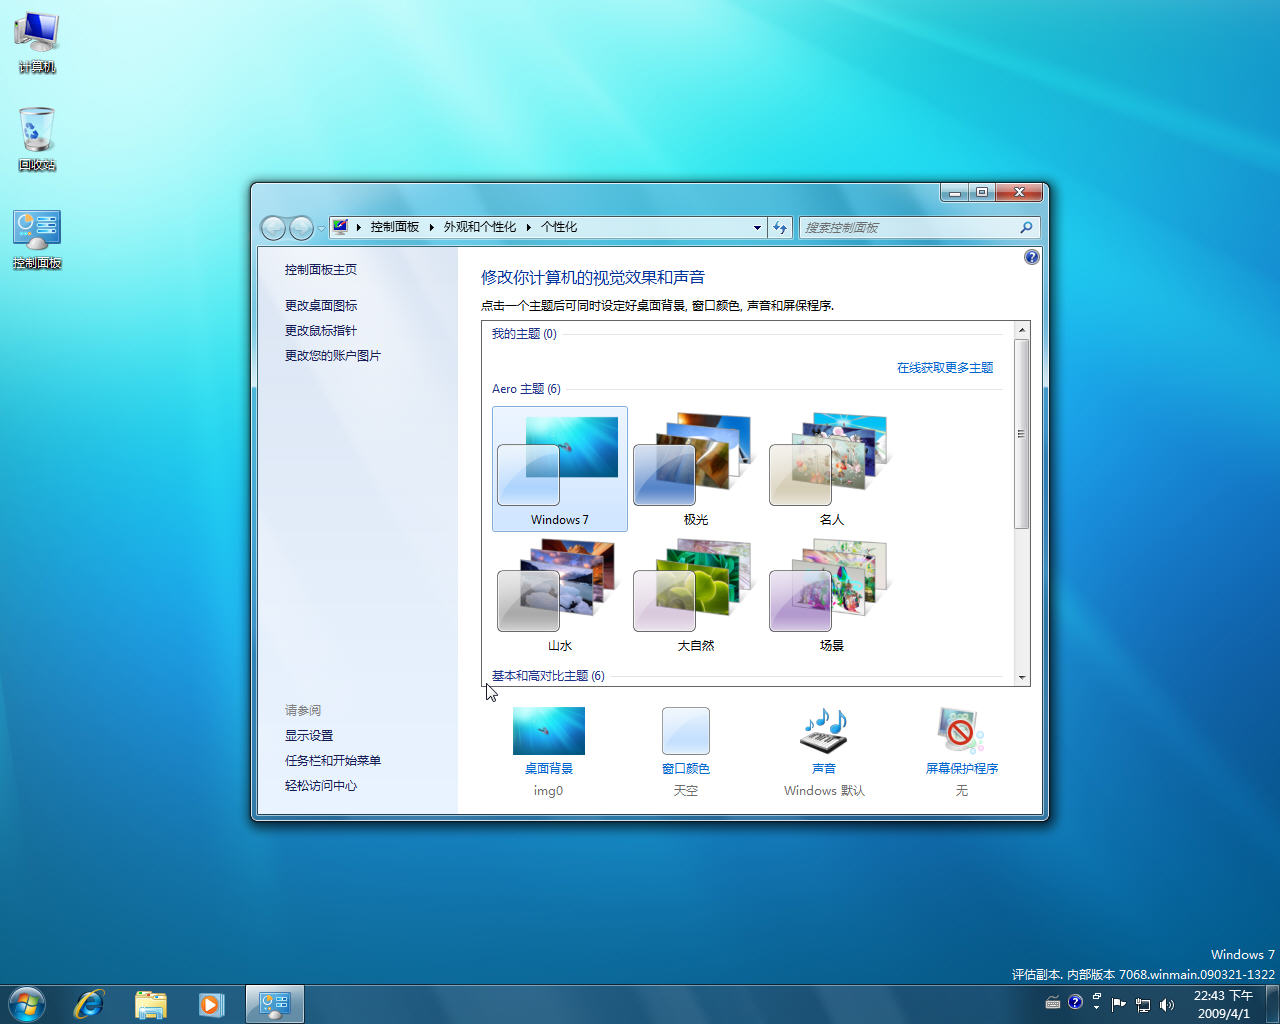Open 任务栏和开始菜单 link
The height and width of the screenshot is (1024, 1280).
click(x=333, y=761)
